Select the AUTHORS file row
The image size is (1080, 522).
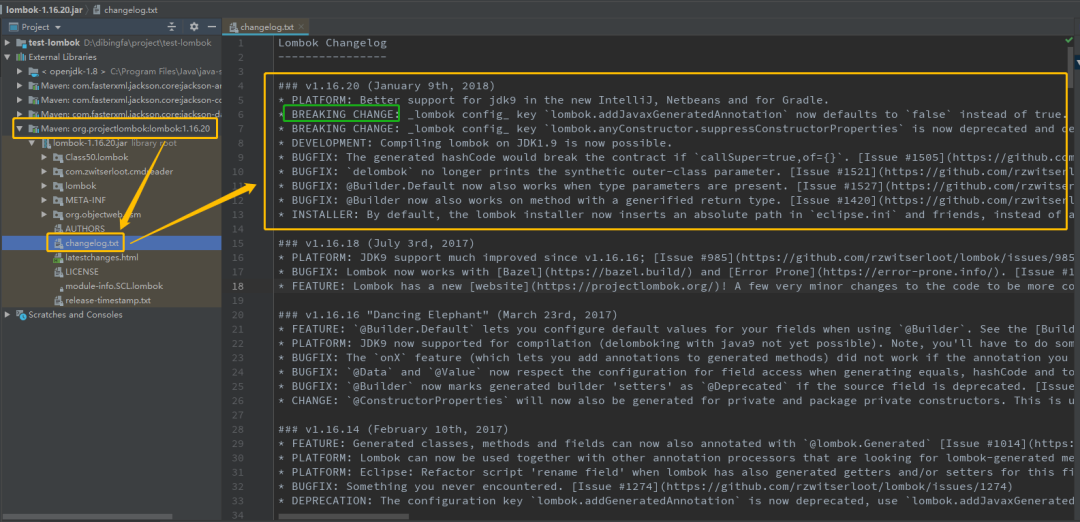(x=111, y=229)
